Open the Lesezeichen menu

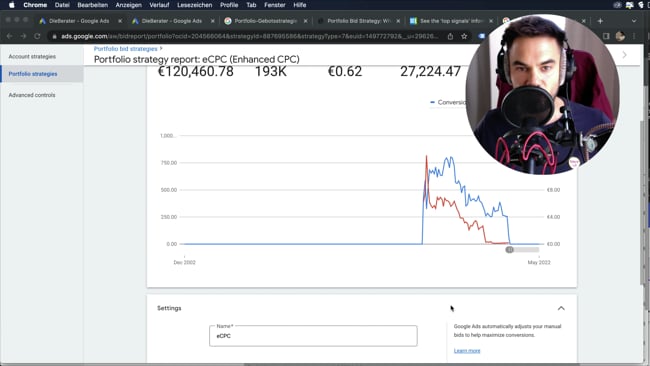[194, 5]
